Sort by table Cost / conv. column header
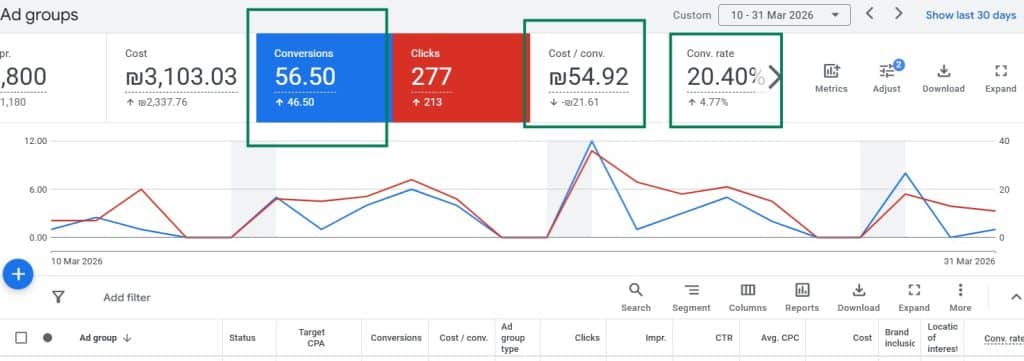The height and width of the screenshot is (361, 1024). 464,337
